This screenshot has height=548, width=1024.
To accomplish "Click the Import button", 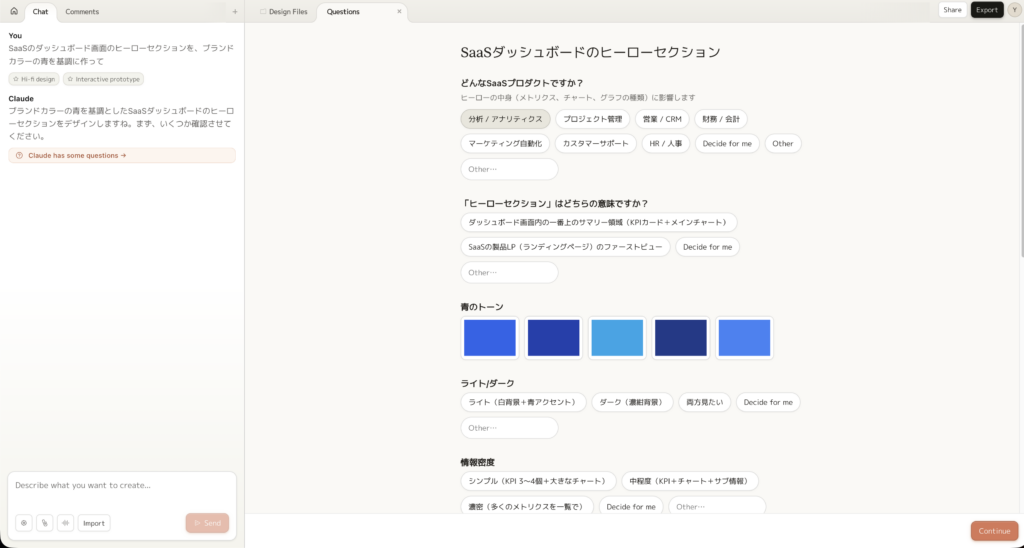I will click(x=94, y=523).
